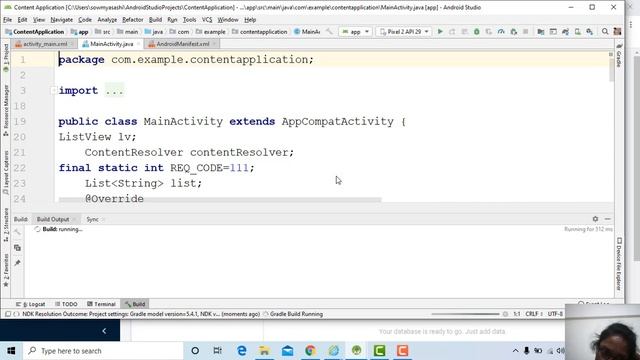640x360 pixels.
Task: Open the Android profiler gauge icon
Action: click(501, 31)
